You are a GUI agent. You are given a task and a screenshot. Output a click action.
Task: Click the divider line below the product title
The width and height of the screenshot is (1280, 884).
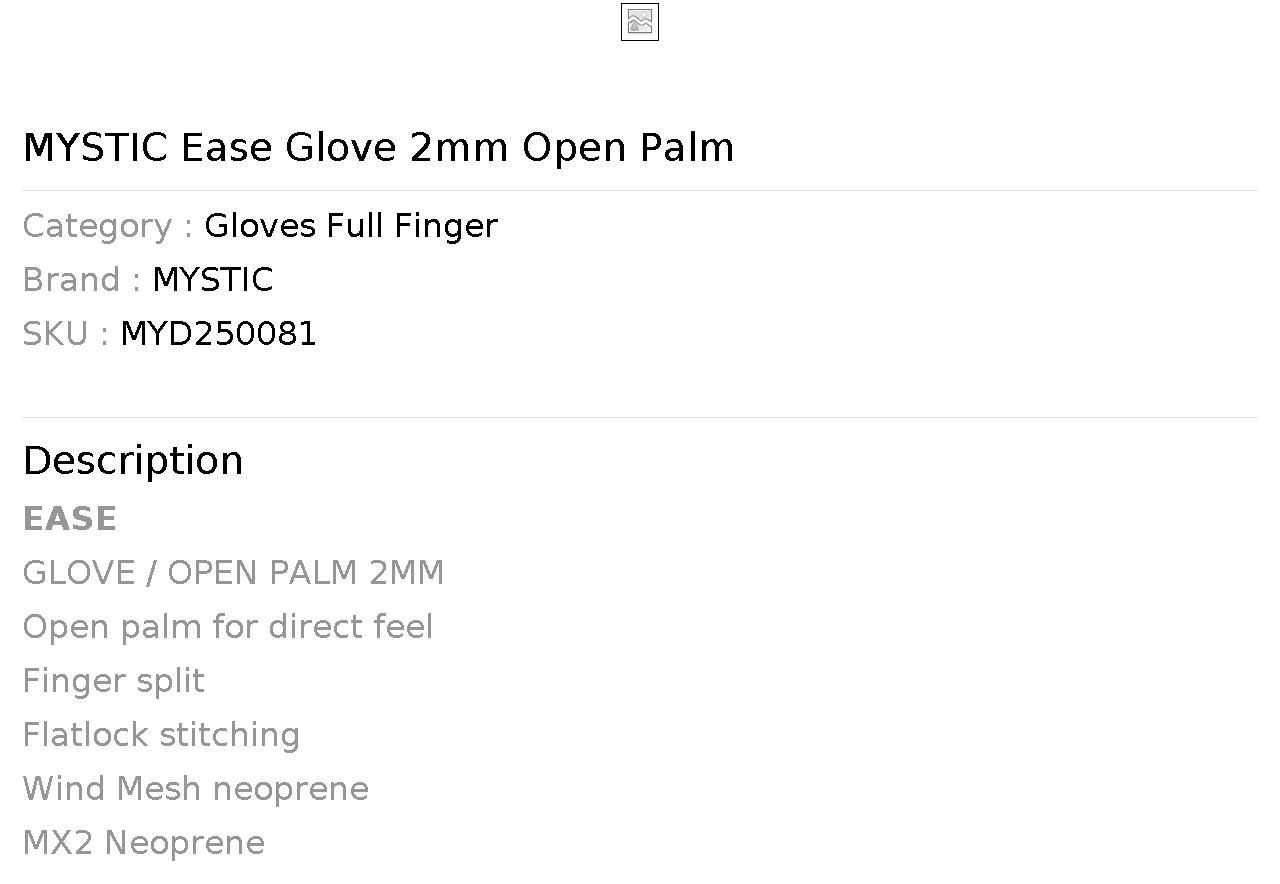640,190
